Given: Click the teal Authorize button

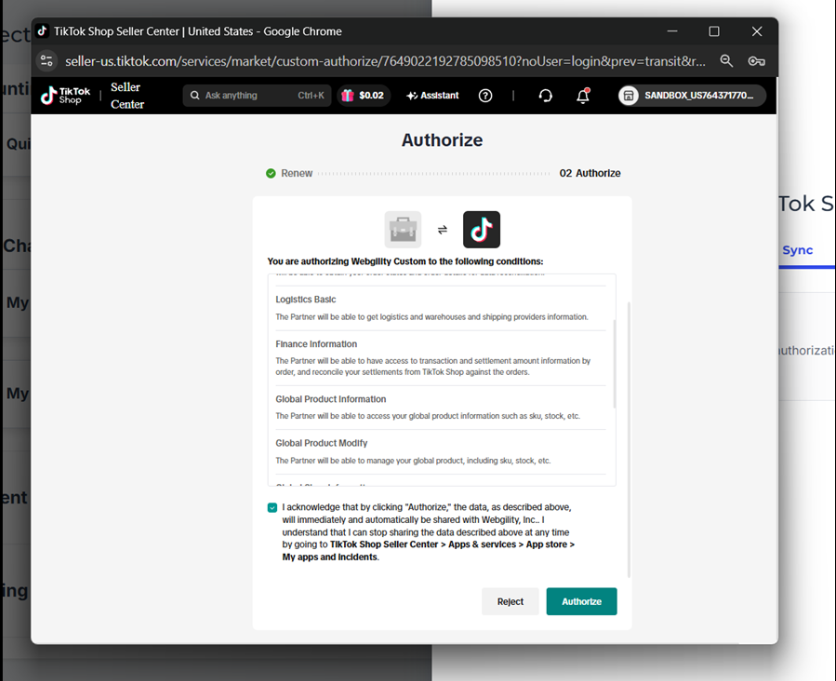Looking at the screenshot, I should tap(581, 602).
